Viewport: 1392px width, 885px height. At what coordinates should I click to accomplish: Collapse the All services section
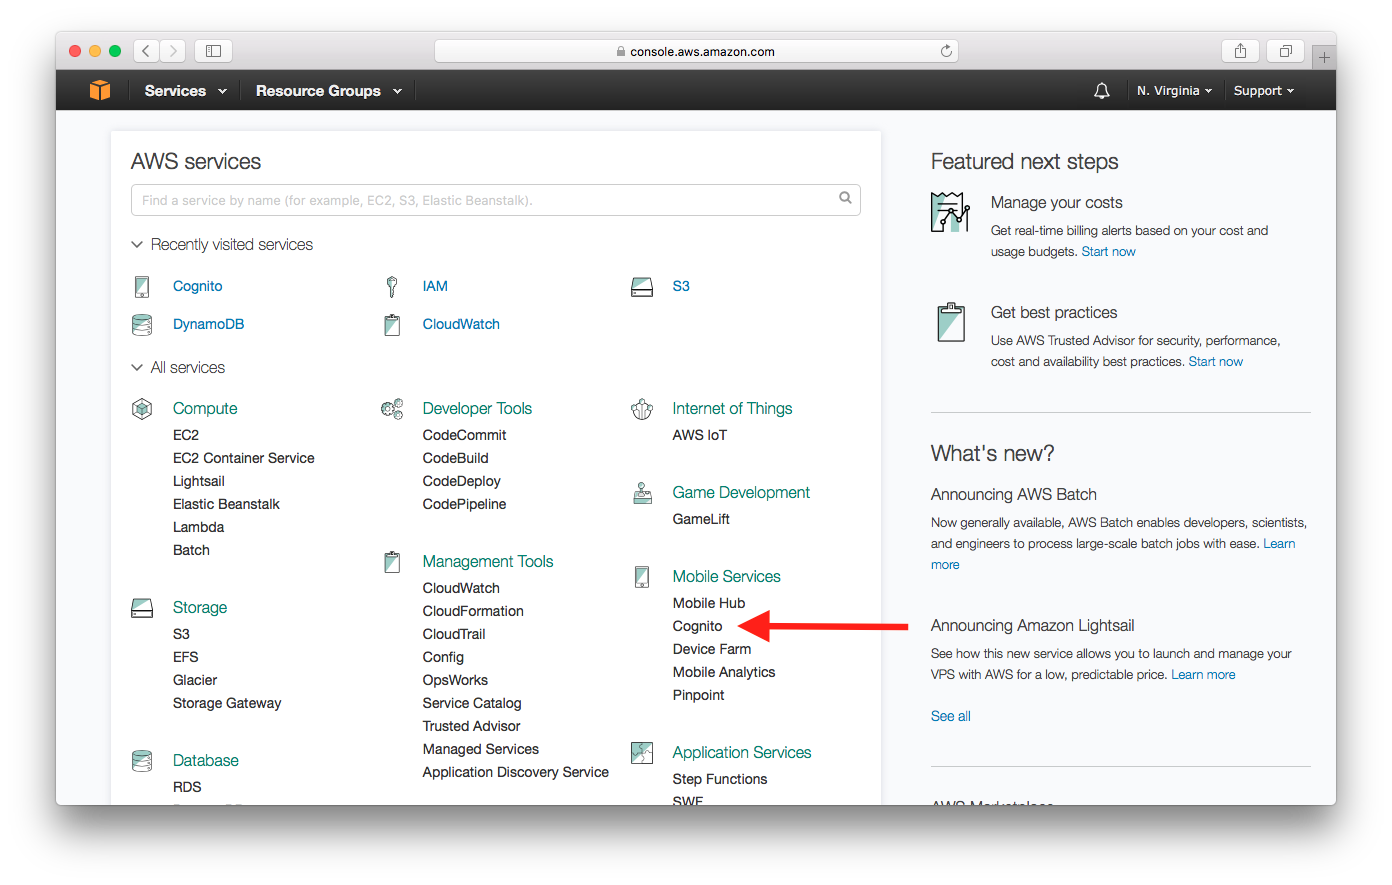(x=178, y=368)
